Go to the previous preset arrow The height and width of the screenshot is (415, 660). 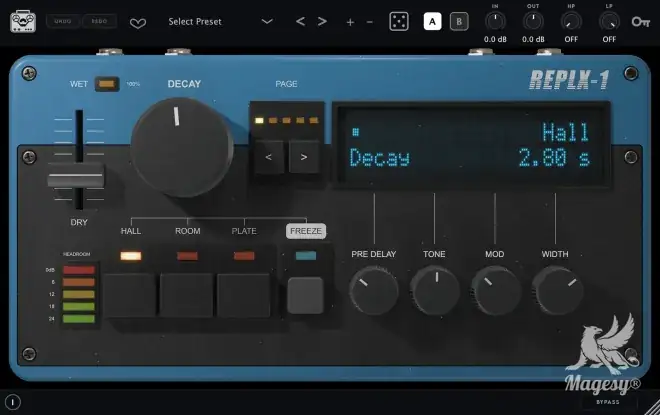click(x=300, y=21)
